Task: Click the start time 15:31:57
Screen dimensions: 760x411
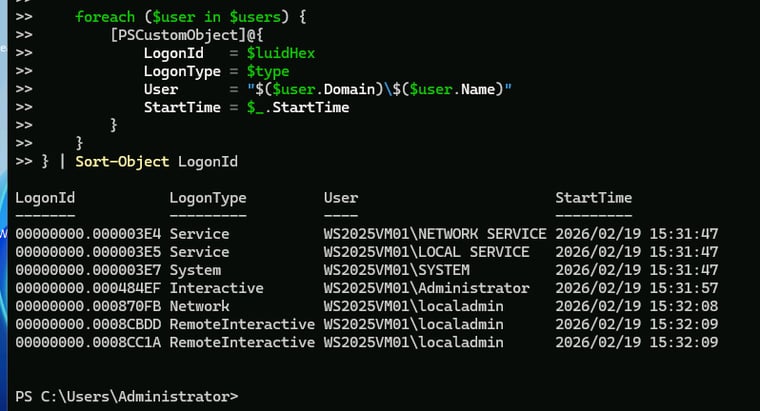Action: pos(684,288)
